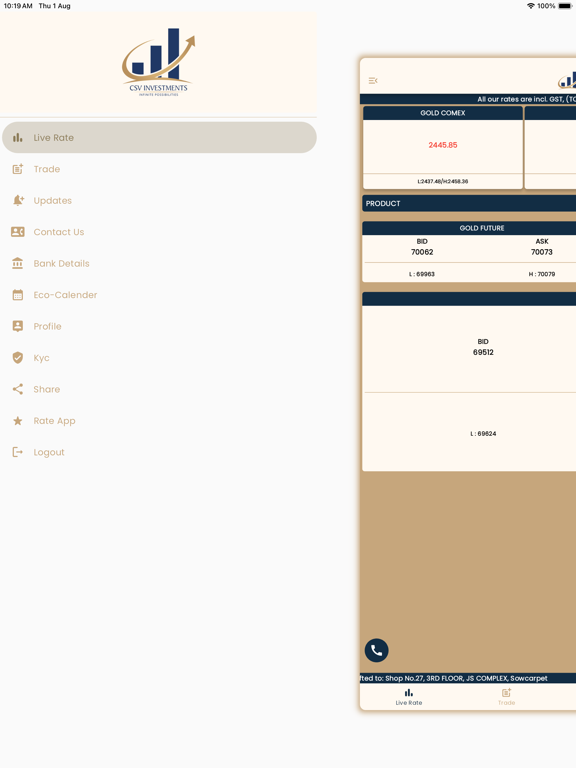Click the high value H : 70079

click(x=542, y=274)
